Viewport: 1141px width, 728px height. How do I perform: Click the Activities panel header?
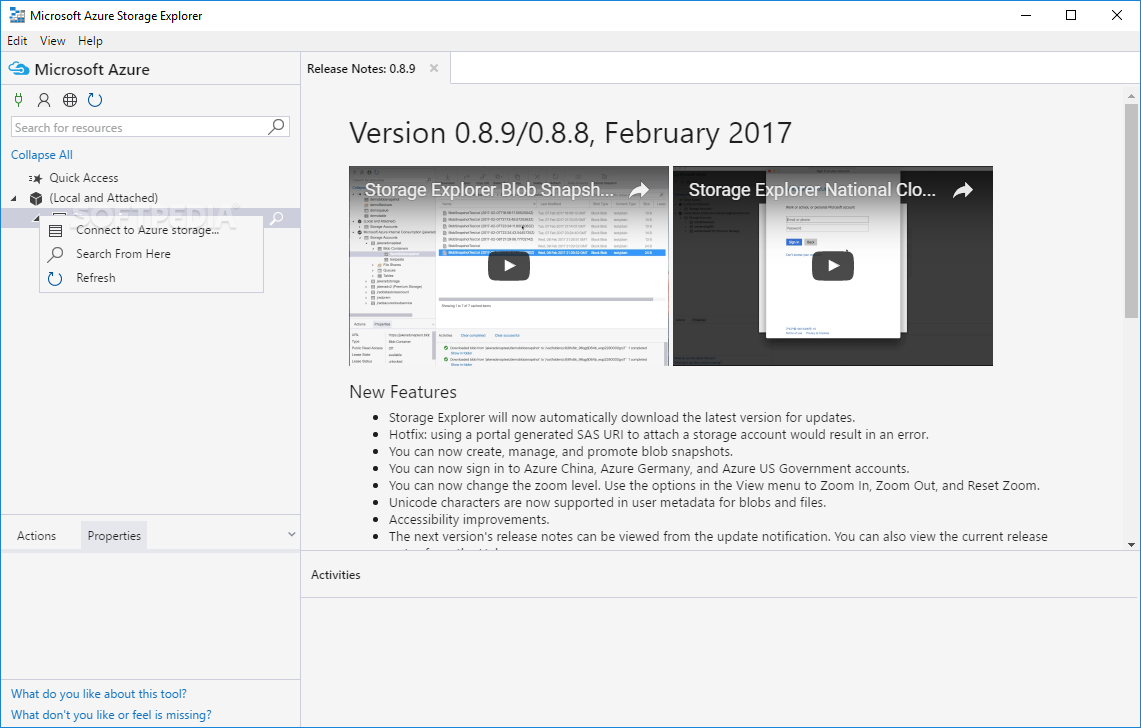click(x=335, y=575)
